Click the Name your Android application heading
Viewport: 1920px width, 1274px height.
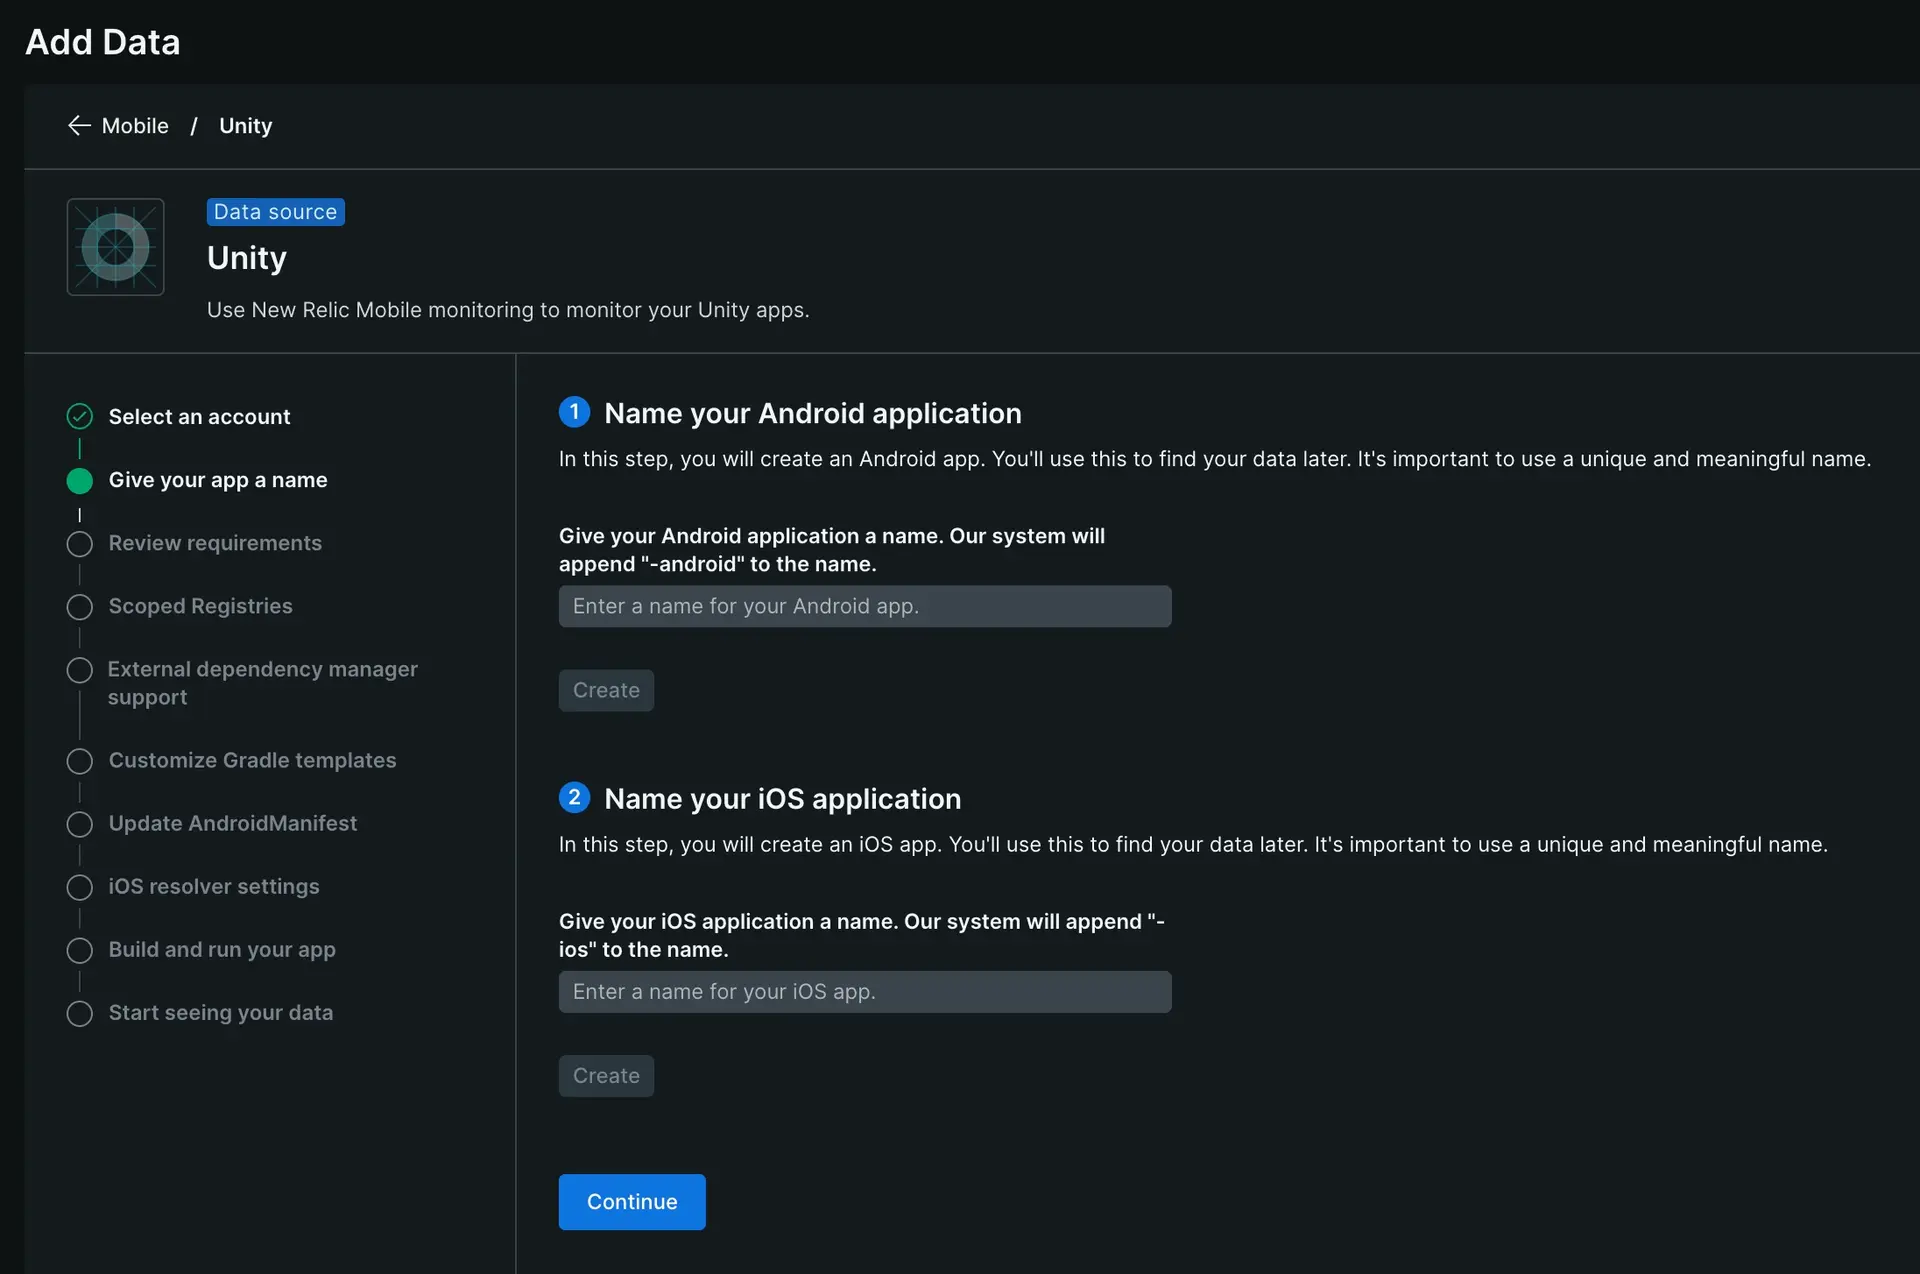813,413
